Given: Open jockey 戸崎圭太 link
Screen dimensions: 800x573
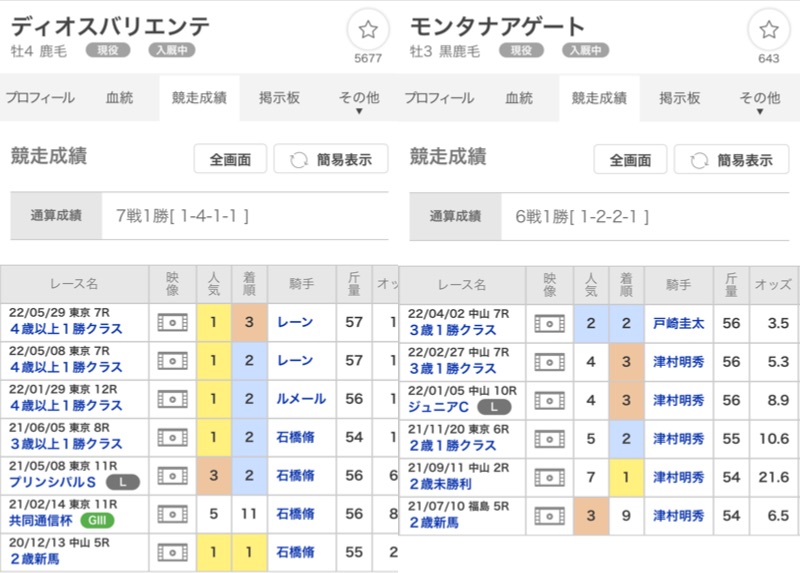Looking at the screenshot, I should (679, 323).
